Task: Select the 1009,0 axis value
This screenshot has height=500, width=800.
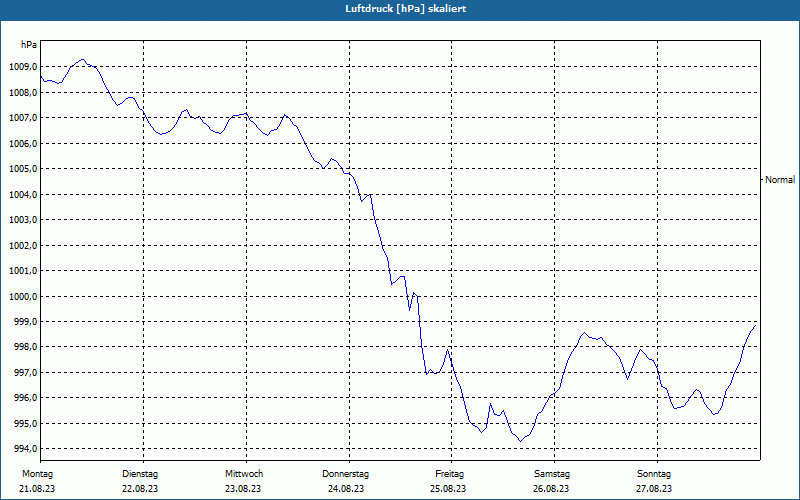Action: [22, 67]
